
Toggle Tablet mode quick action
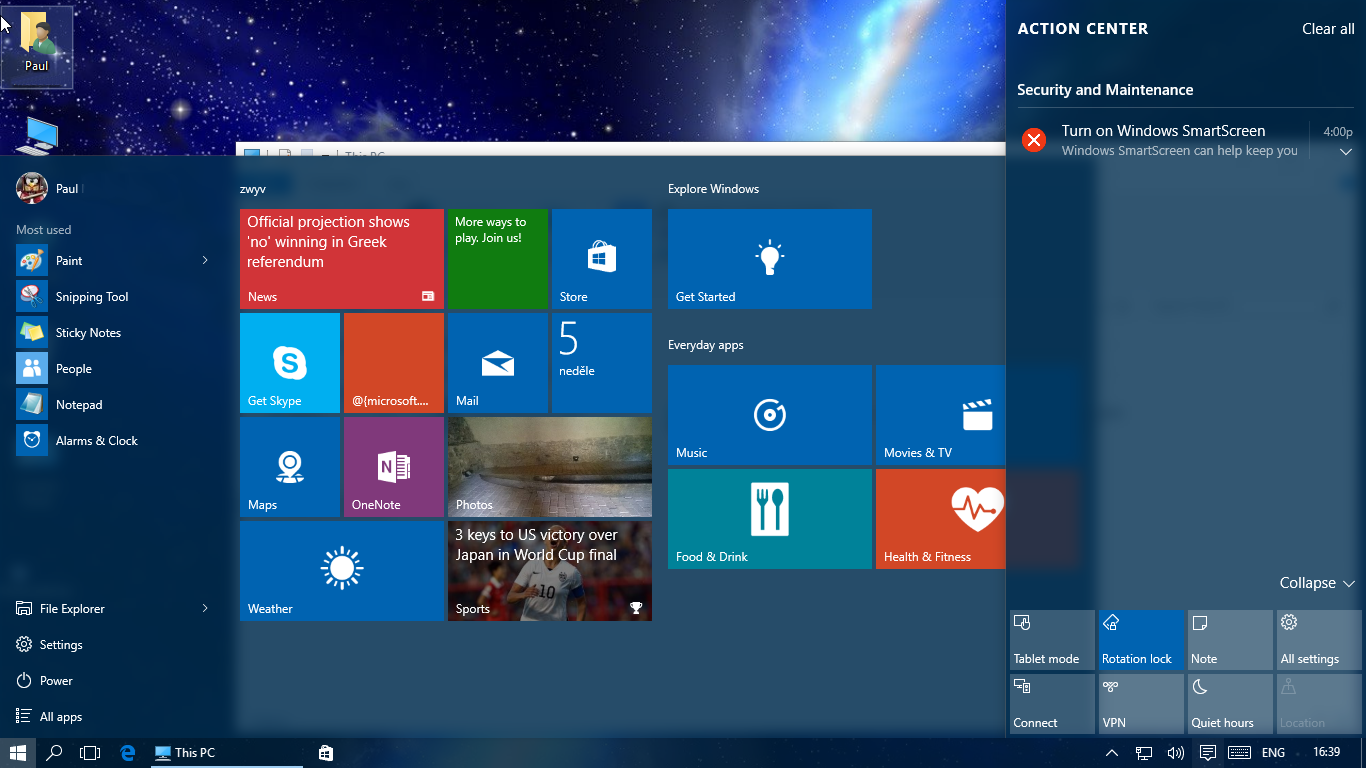tap(1052, 640)
